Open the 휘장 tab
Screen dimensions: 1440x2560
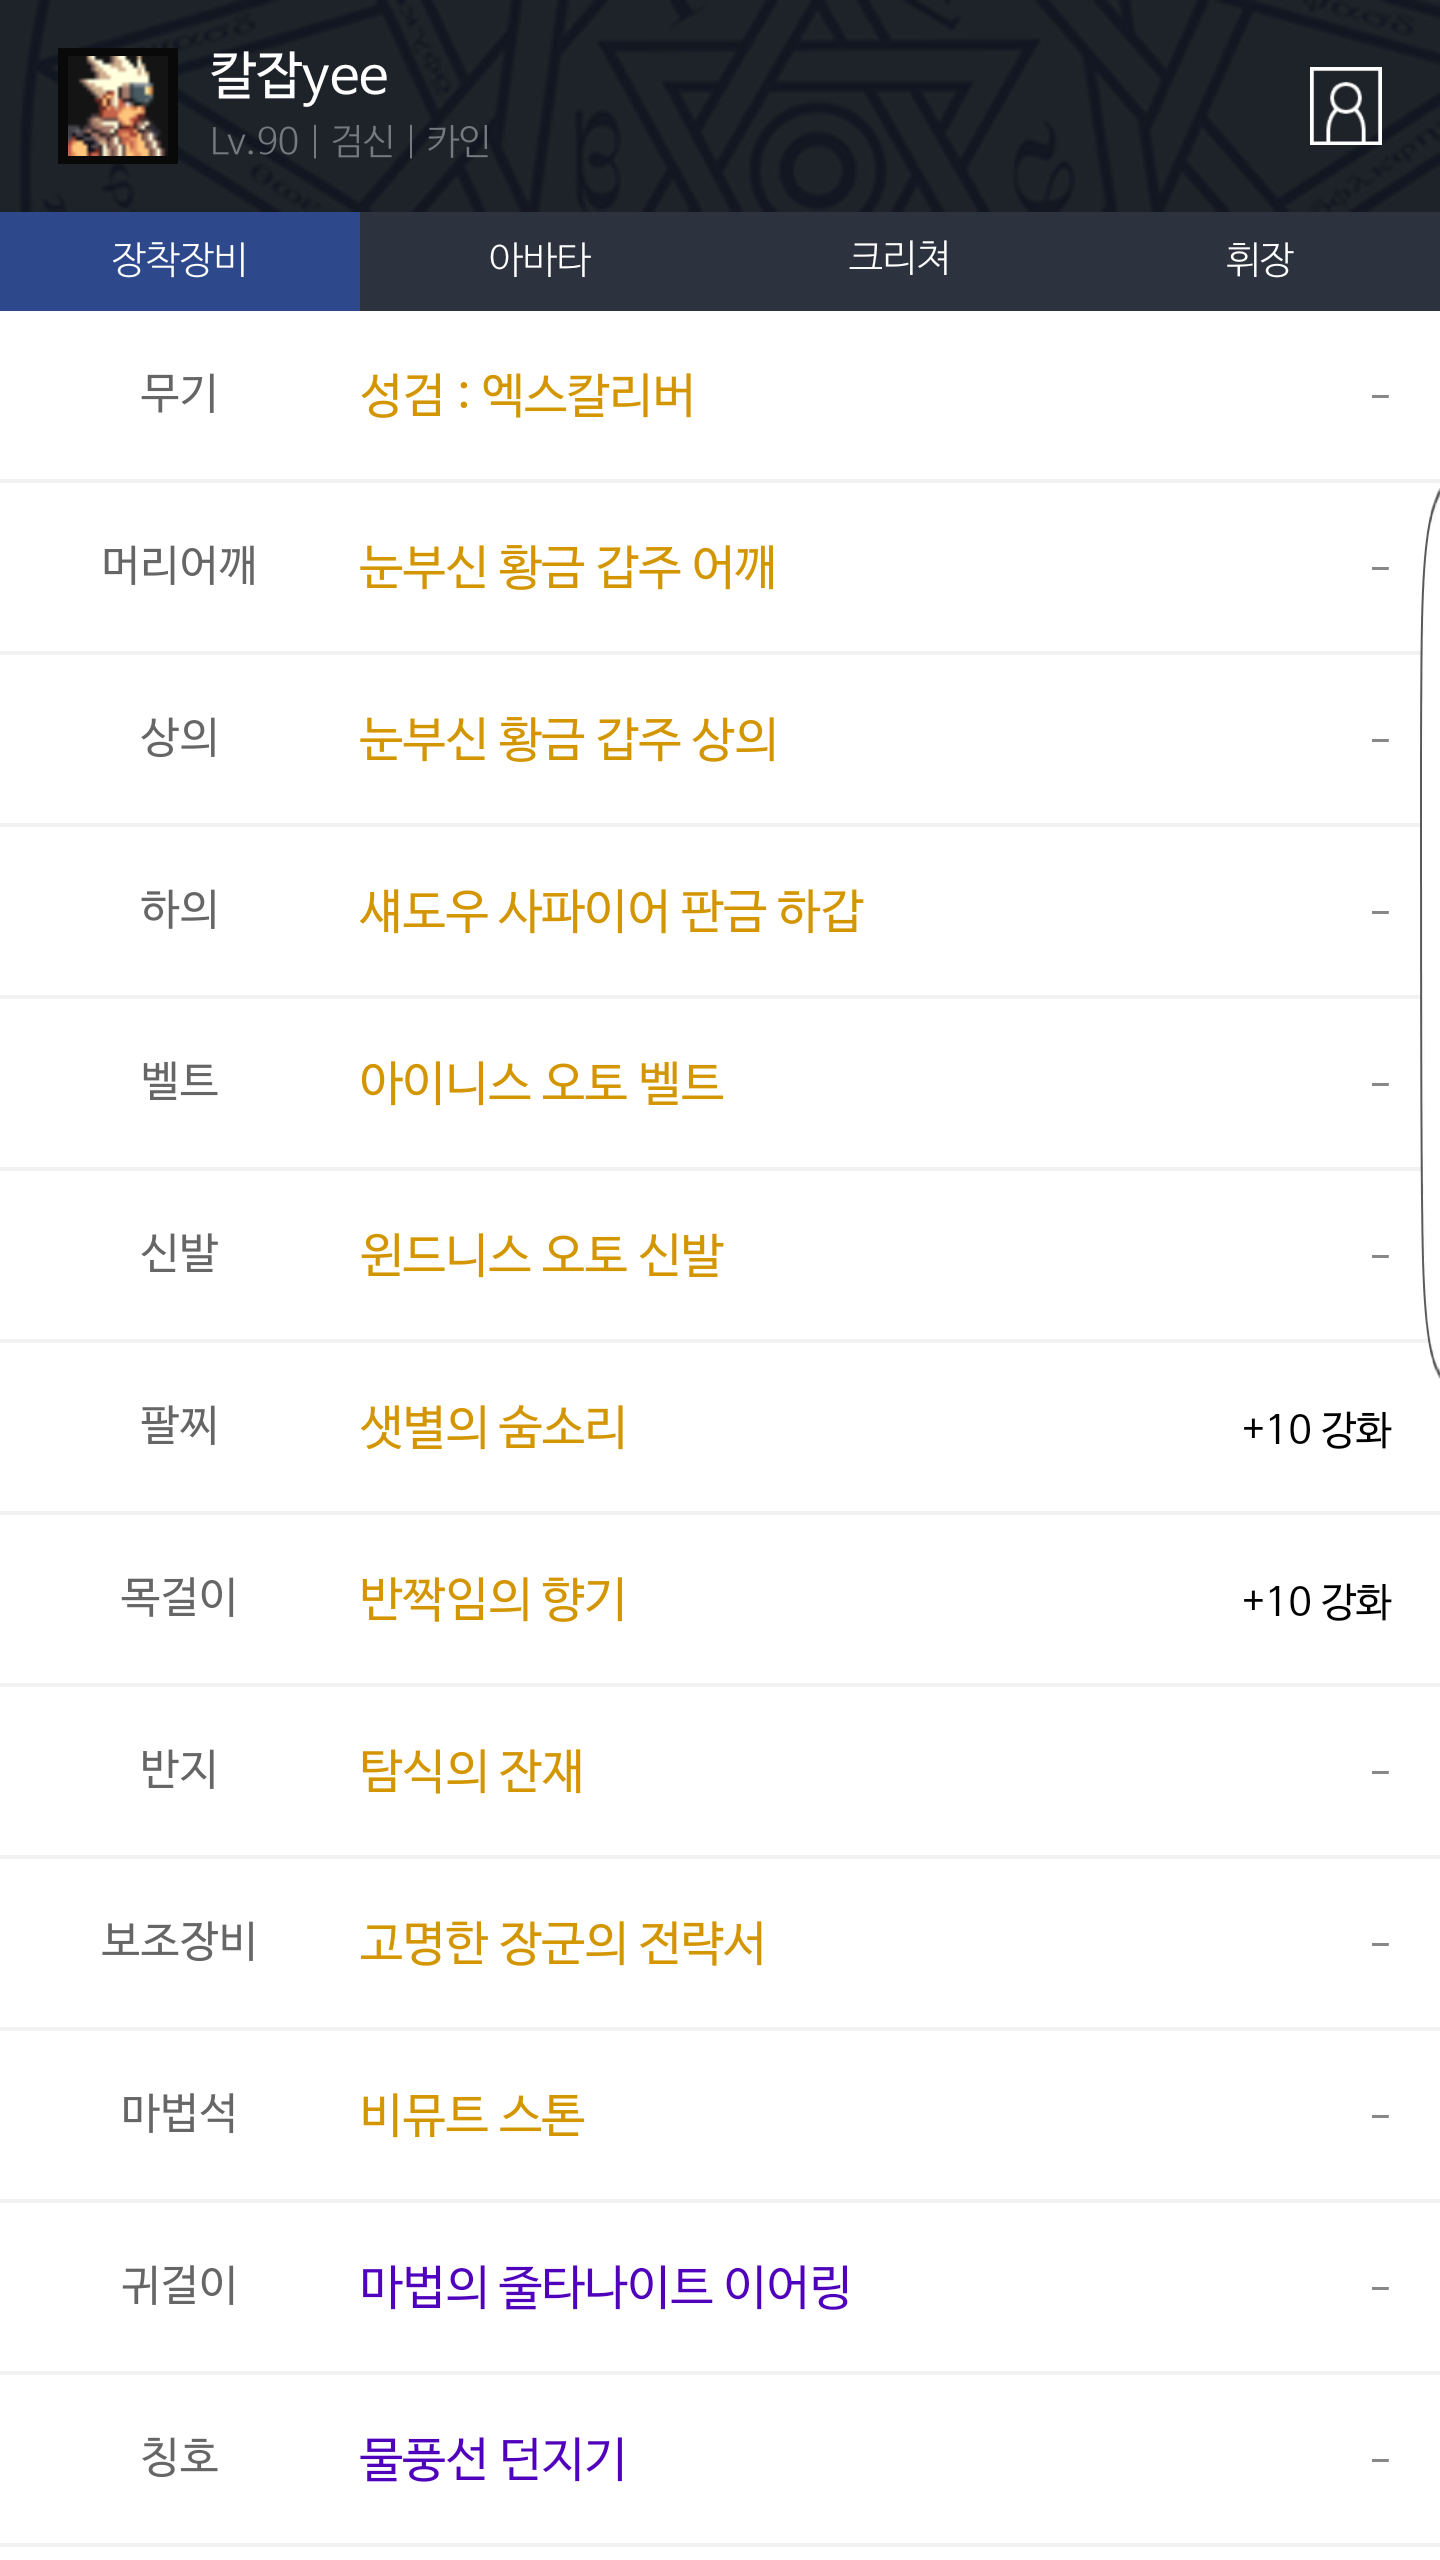1259,260
